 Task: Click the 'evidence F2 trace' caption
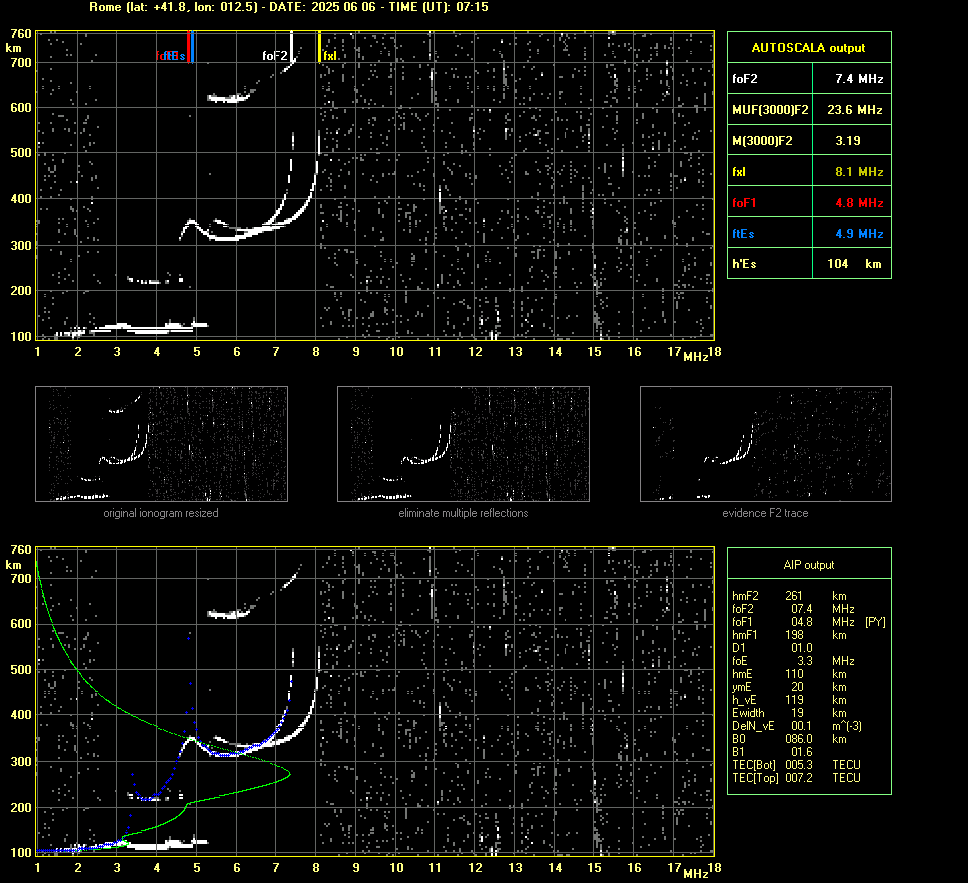click(x=766, y=513)
